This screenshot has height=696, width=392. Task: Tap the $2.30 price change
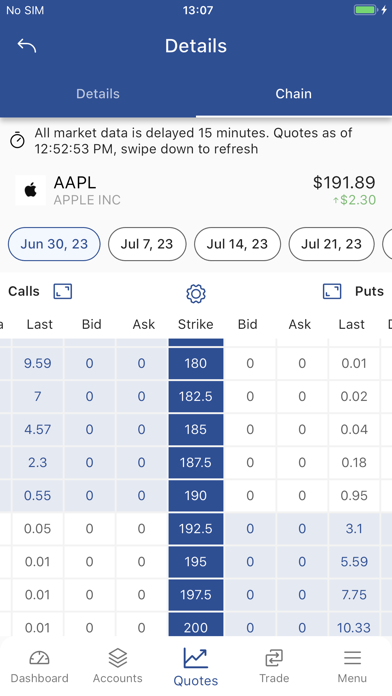(354, 200)
